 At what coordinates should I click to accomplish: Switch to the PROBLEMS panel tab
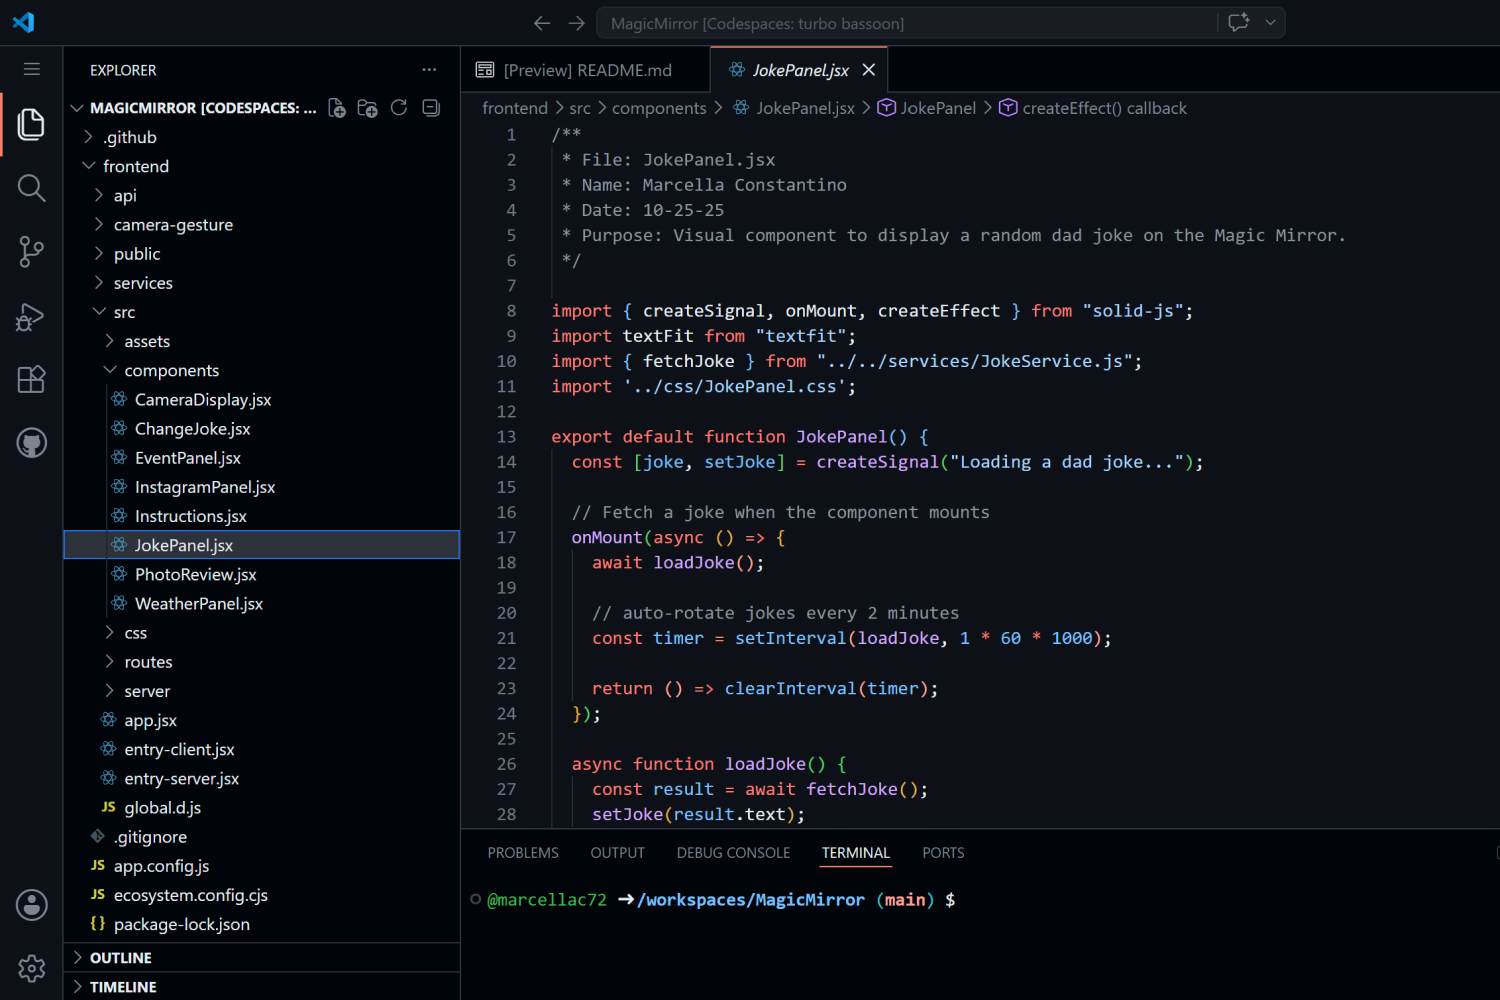pyautogui.click(x=523, y=853)
